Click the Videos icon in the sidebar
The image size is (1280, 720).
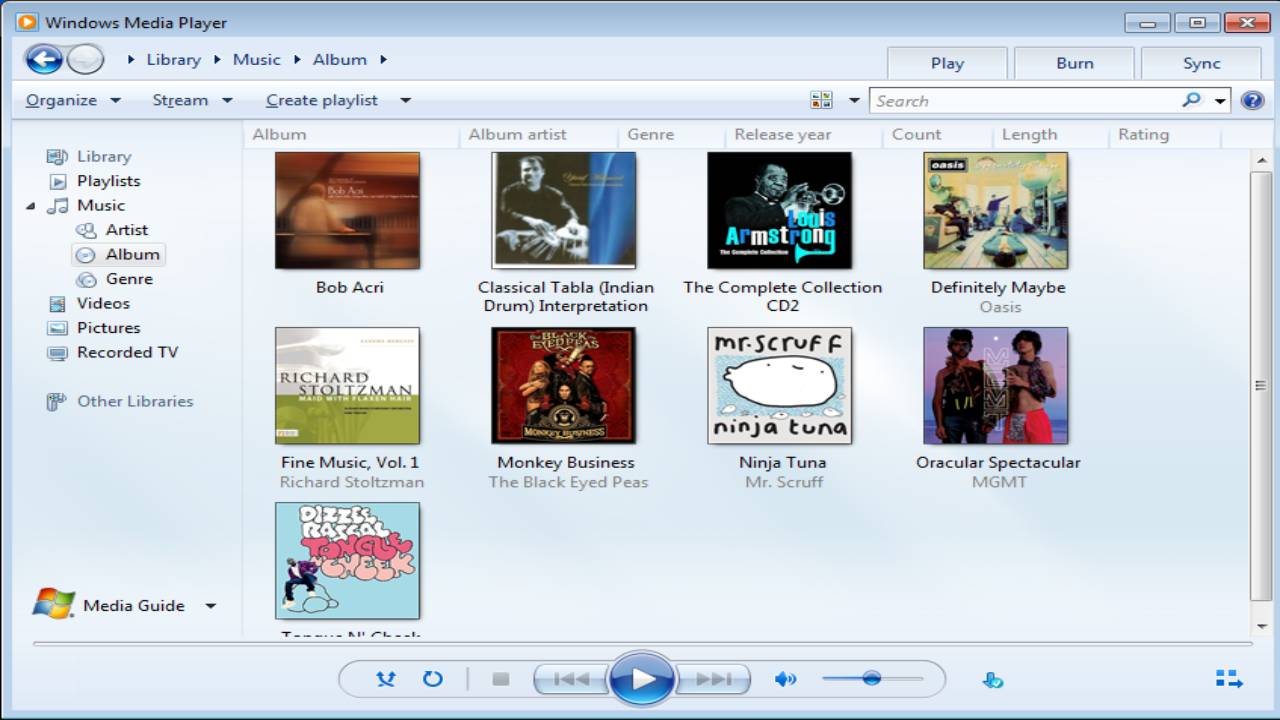pos(58,304)
